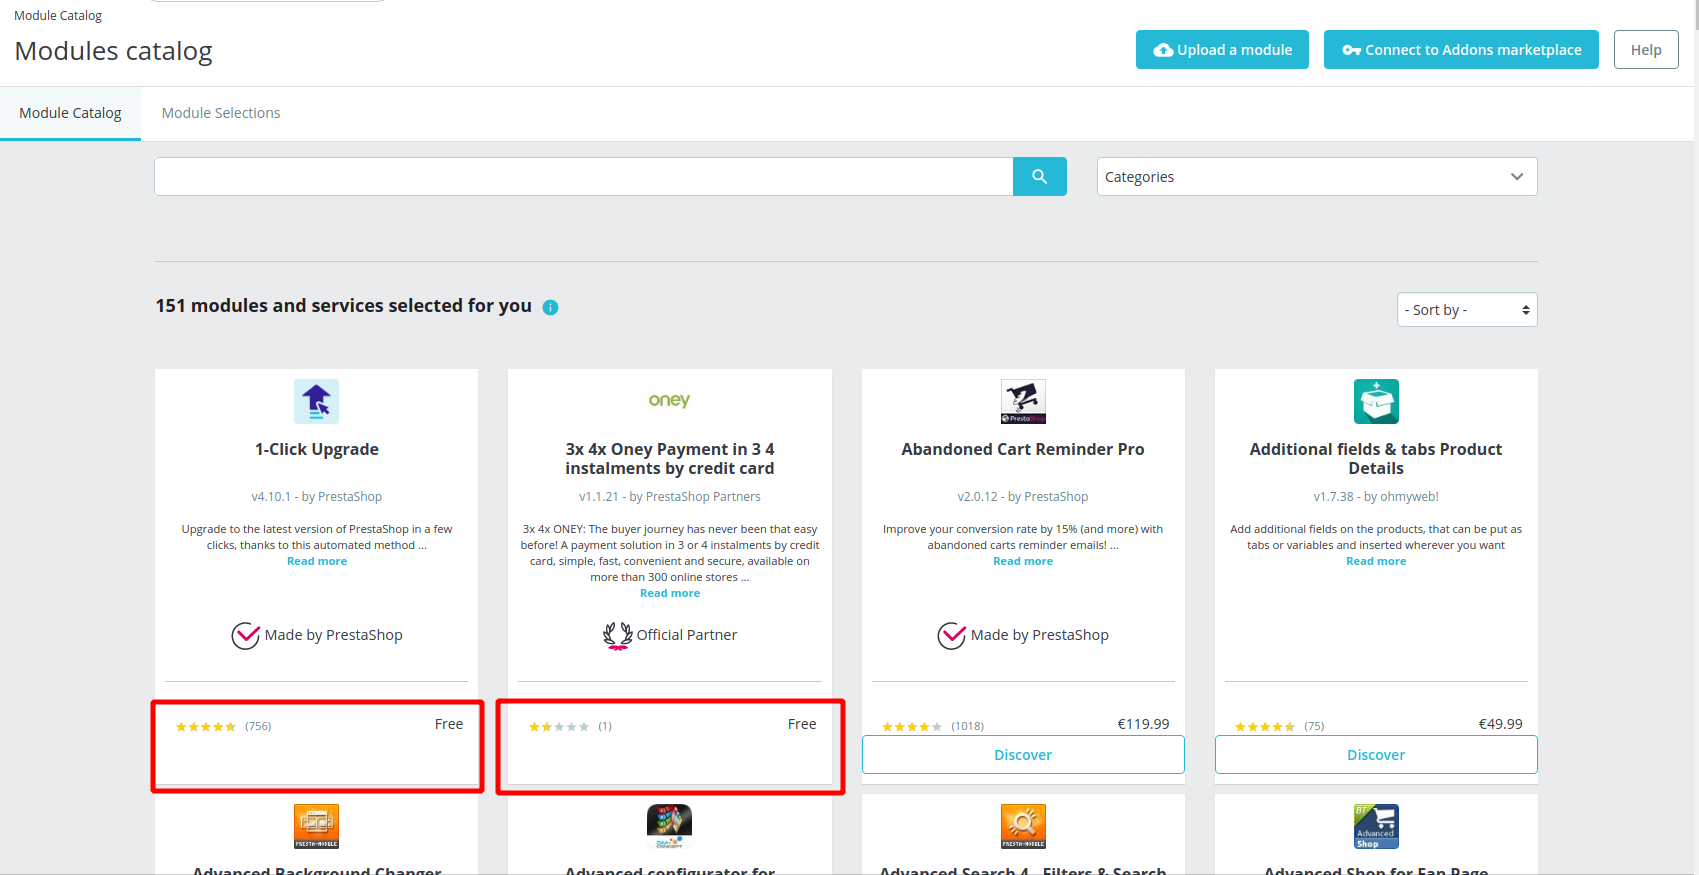Click the 3x 4x Oney Payment title
This screenshot has width=1699, height=875.
[x=670, y=459]
